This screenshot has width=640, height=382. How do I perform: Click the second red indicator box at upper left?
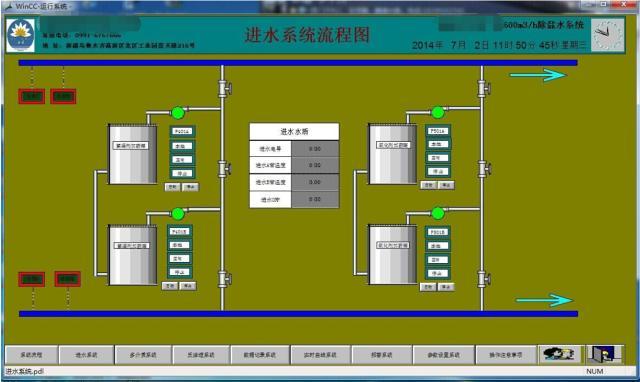pyautogui.click(x=63, y=96)
